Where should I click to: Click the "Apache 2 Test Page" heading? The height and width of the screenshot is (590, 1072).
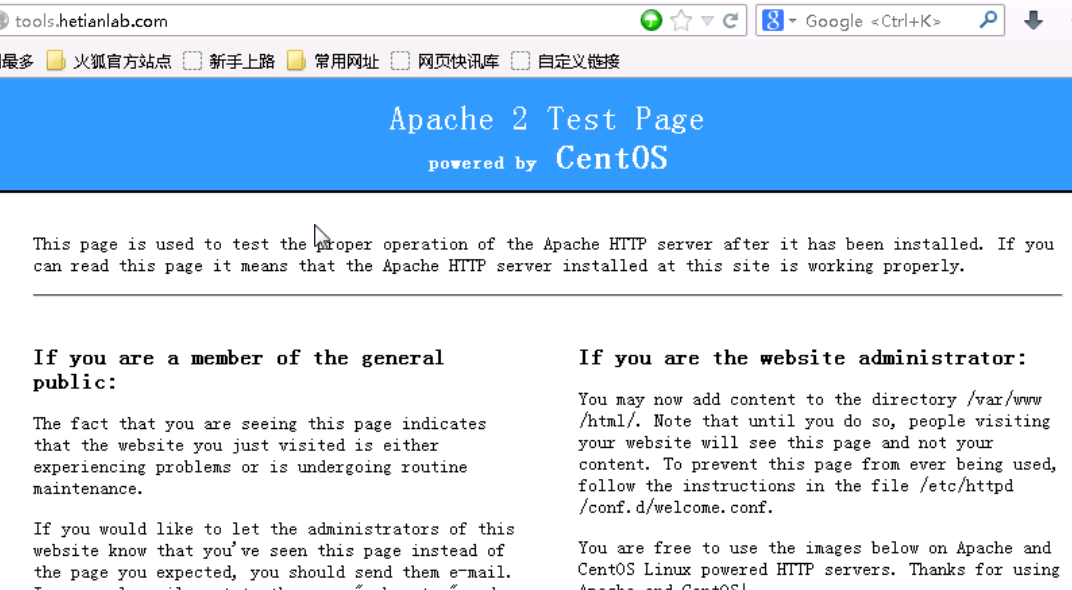pyautogui.click(x=546, y=119)
